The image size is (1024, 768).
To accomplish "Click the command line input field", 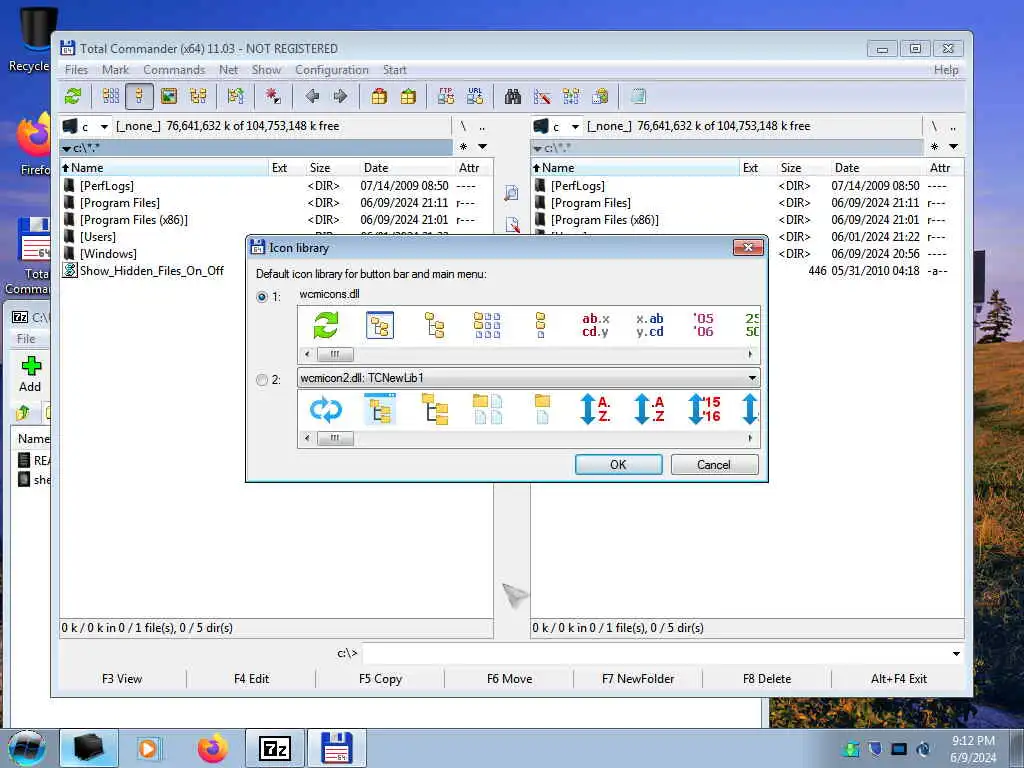I will point(655,654).
